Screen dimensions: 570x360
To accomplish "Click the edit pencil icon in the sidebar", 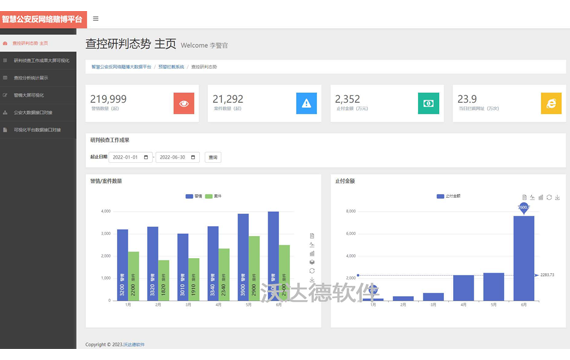I will (x=5, y=95).
